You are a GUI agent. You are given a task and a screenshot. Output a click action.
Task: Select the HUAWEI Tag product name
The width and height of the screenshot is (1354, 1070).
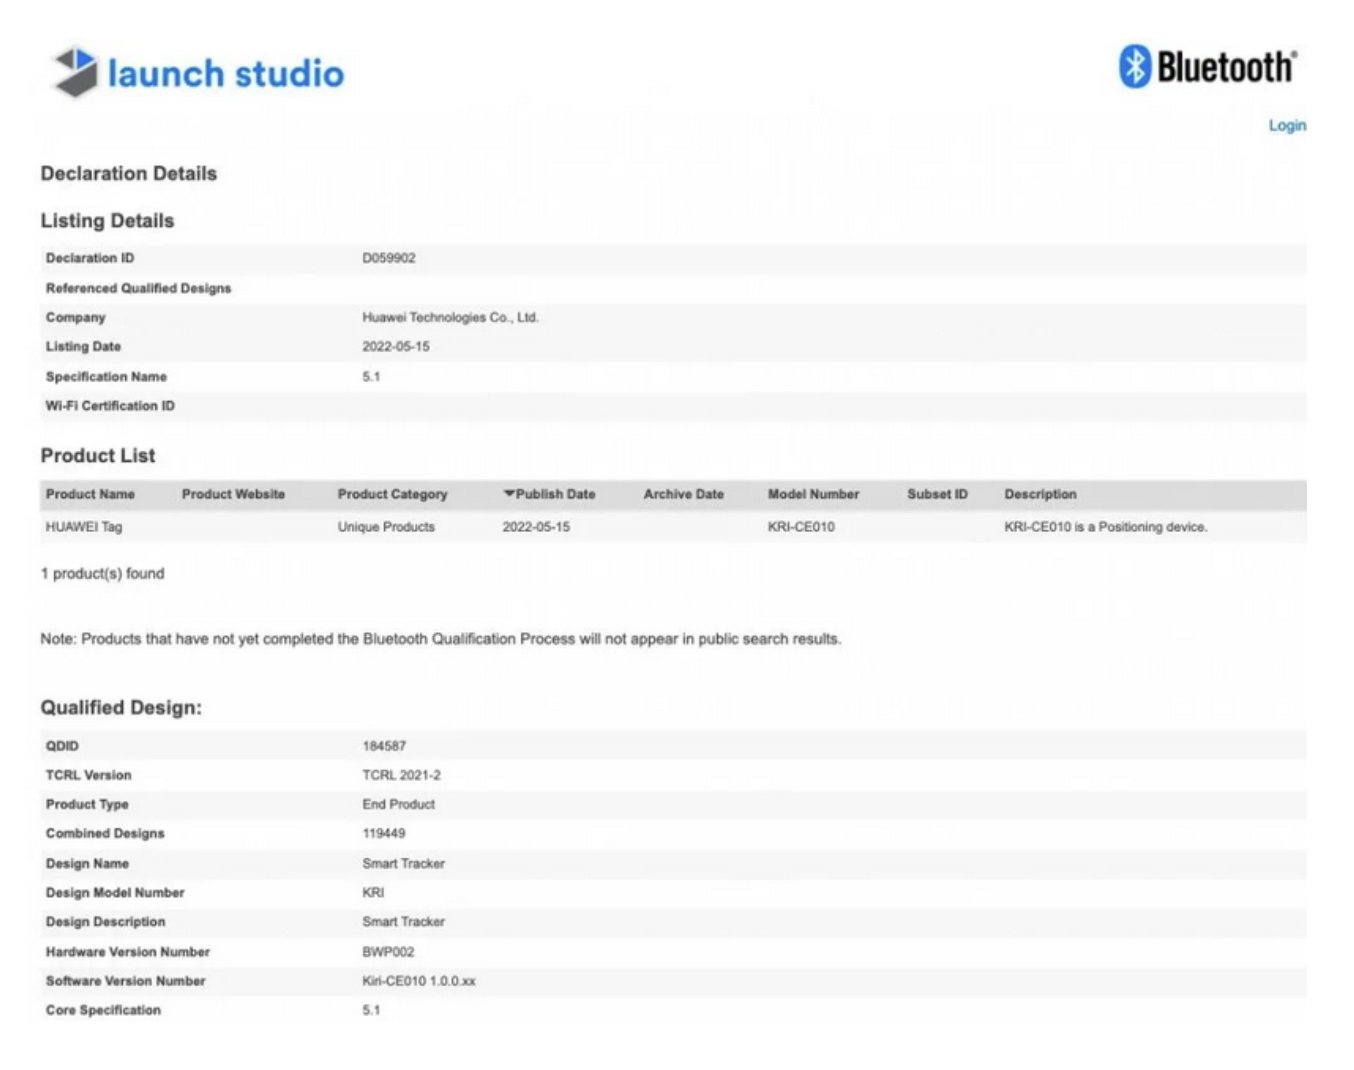[x=84, y=527]
